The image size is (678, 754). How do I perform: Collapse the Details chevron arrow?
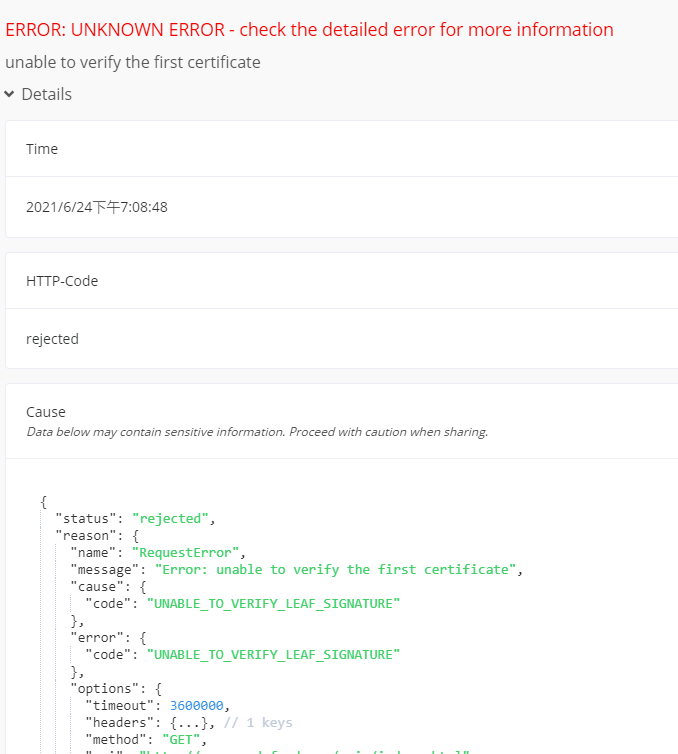[9, 94]
